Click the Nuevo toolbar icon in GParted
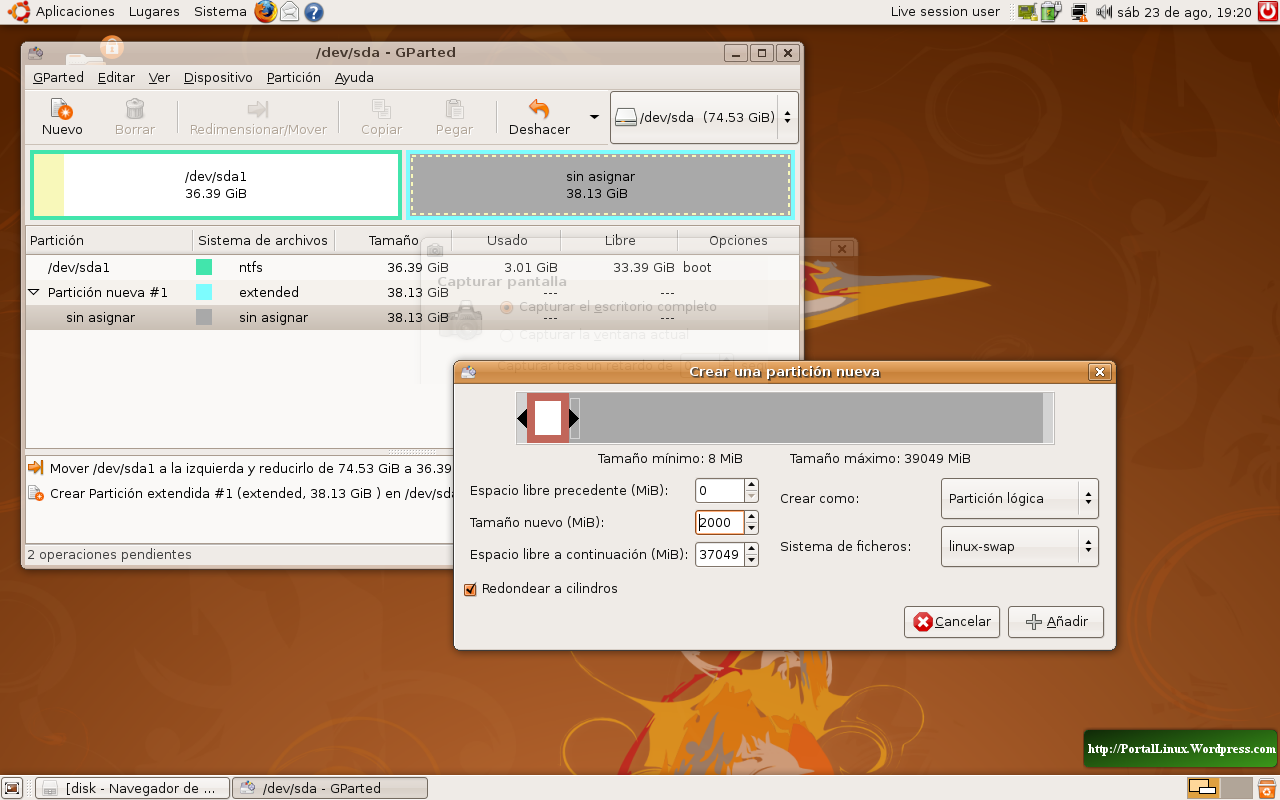 [62, 109]
